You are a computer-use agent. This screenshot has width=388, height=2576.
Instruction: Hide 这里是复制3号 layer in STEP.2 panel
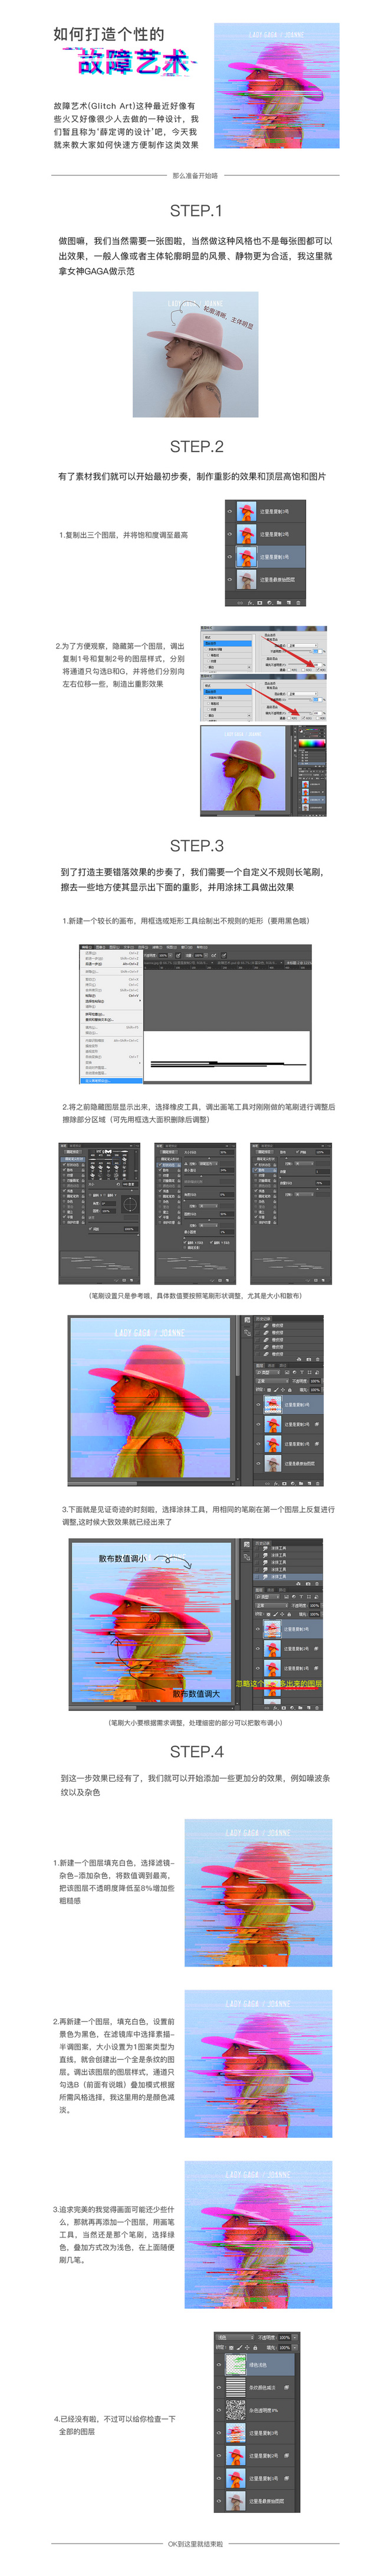230,511
